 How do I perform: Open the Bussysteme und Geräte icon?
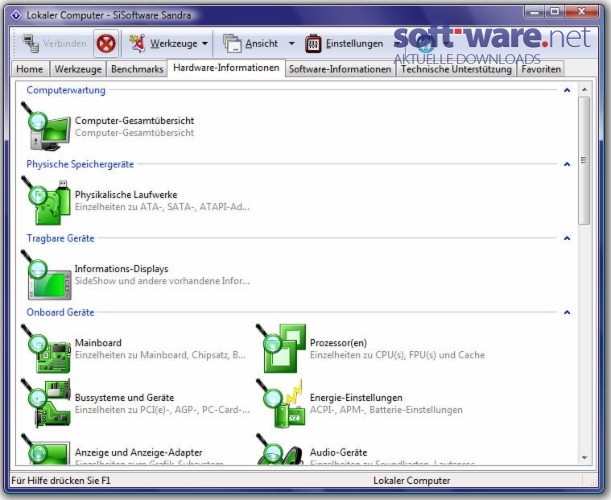pyautogui.click(x=46, y=404)
